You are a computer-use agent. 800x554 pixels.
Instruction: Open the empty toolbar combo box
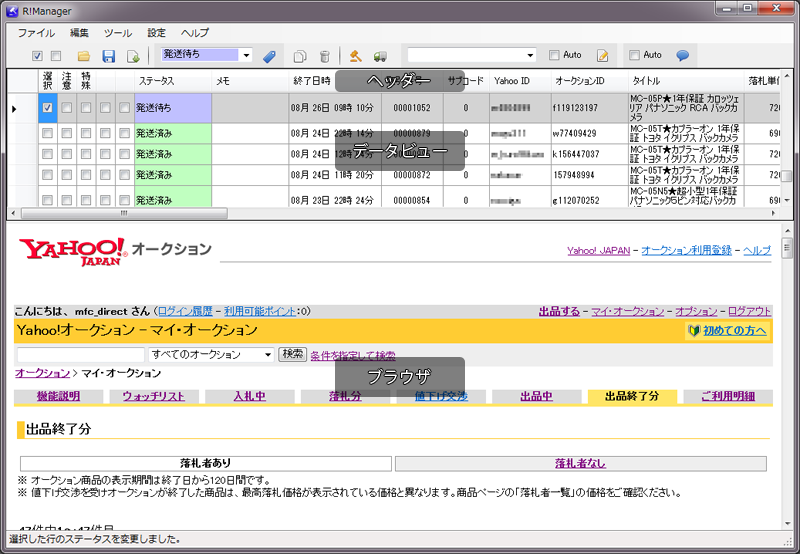tap(530, 55)
